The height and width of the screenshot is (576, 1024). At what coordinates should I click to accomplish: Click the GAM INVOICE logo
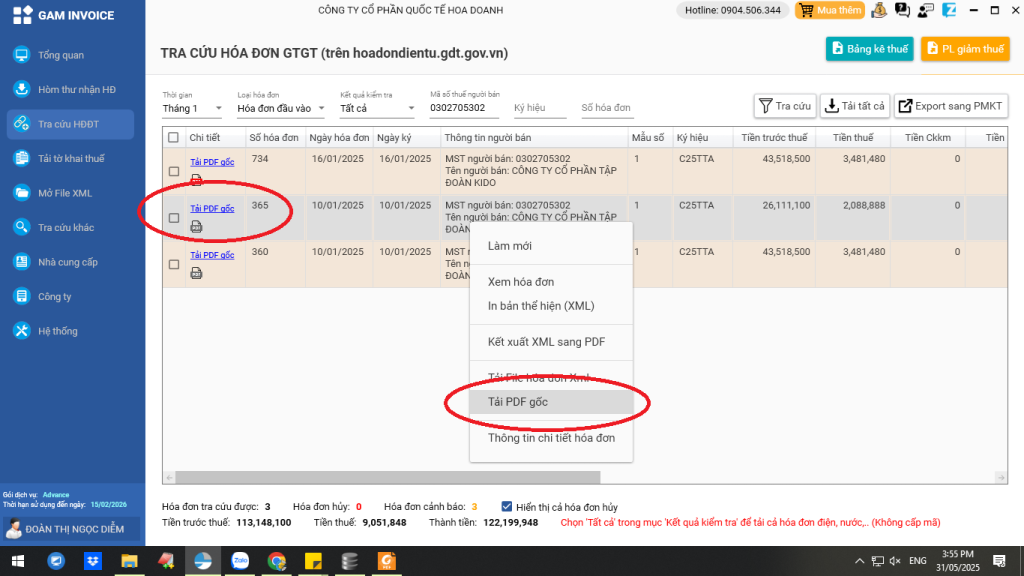pos(63,15)
